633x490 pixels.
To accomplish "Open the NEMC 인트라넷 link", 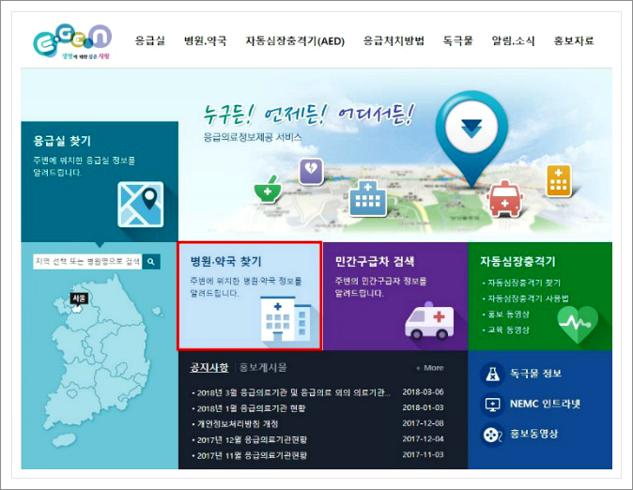I will 545,404.
